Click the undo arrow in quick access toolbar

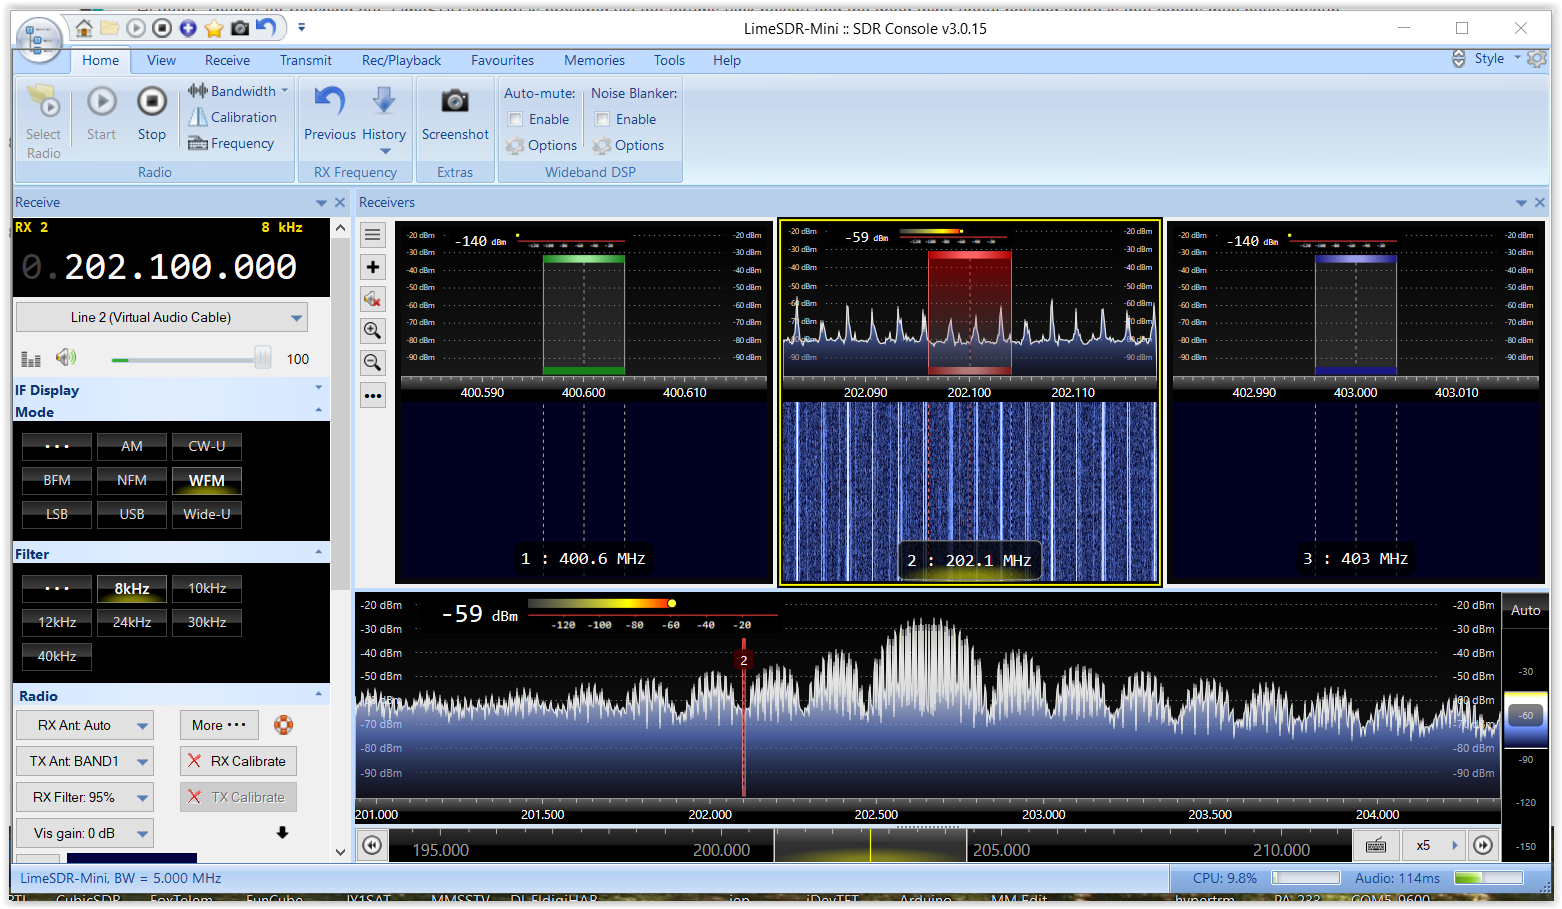266,27
